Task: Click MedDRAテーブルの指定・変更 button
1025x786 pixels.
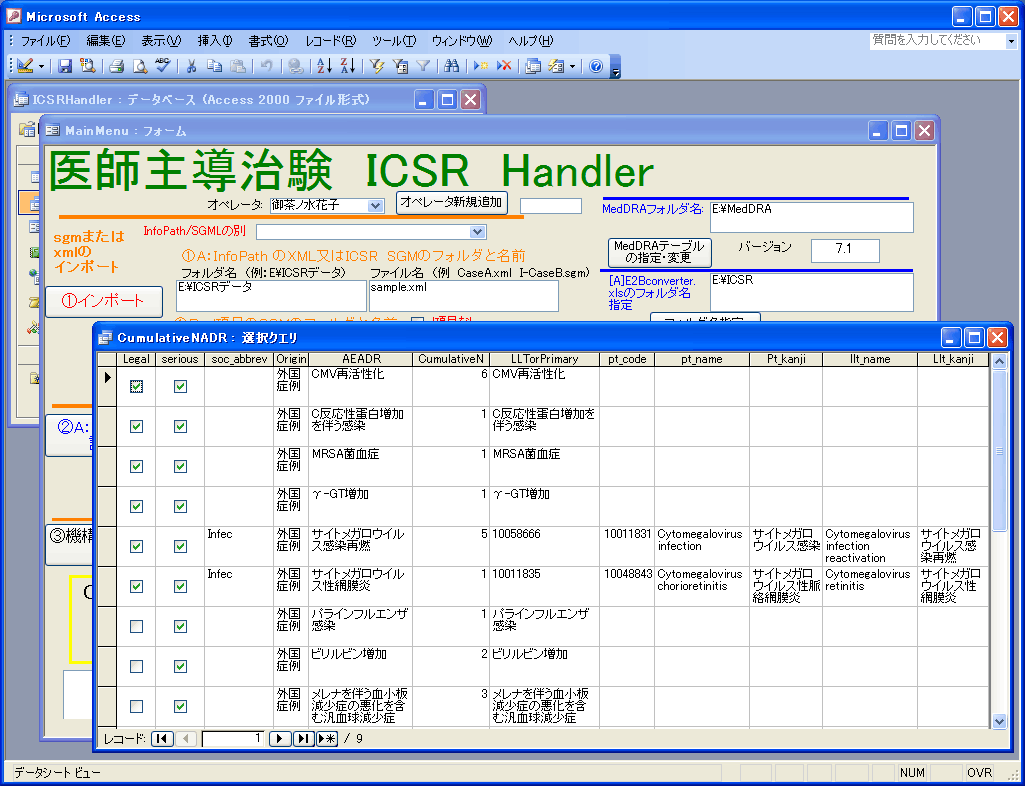Action: pyautogui.click(x=660, y=252)
